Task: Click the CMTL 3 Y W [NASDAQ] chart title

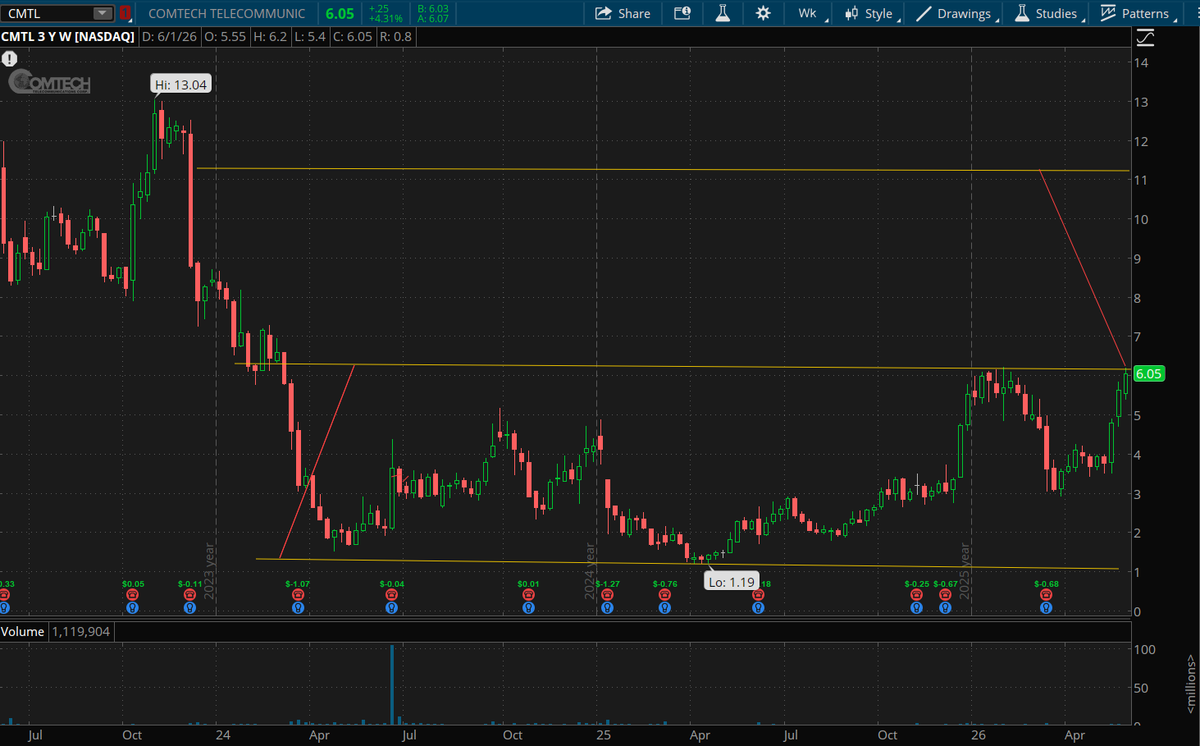Action: click(70, 37)
